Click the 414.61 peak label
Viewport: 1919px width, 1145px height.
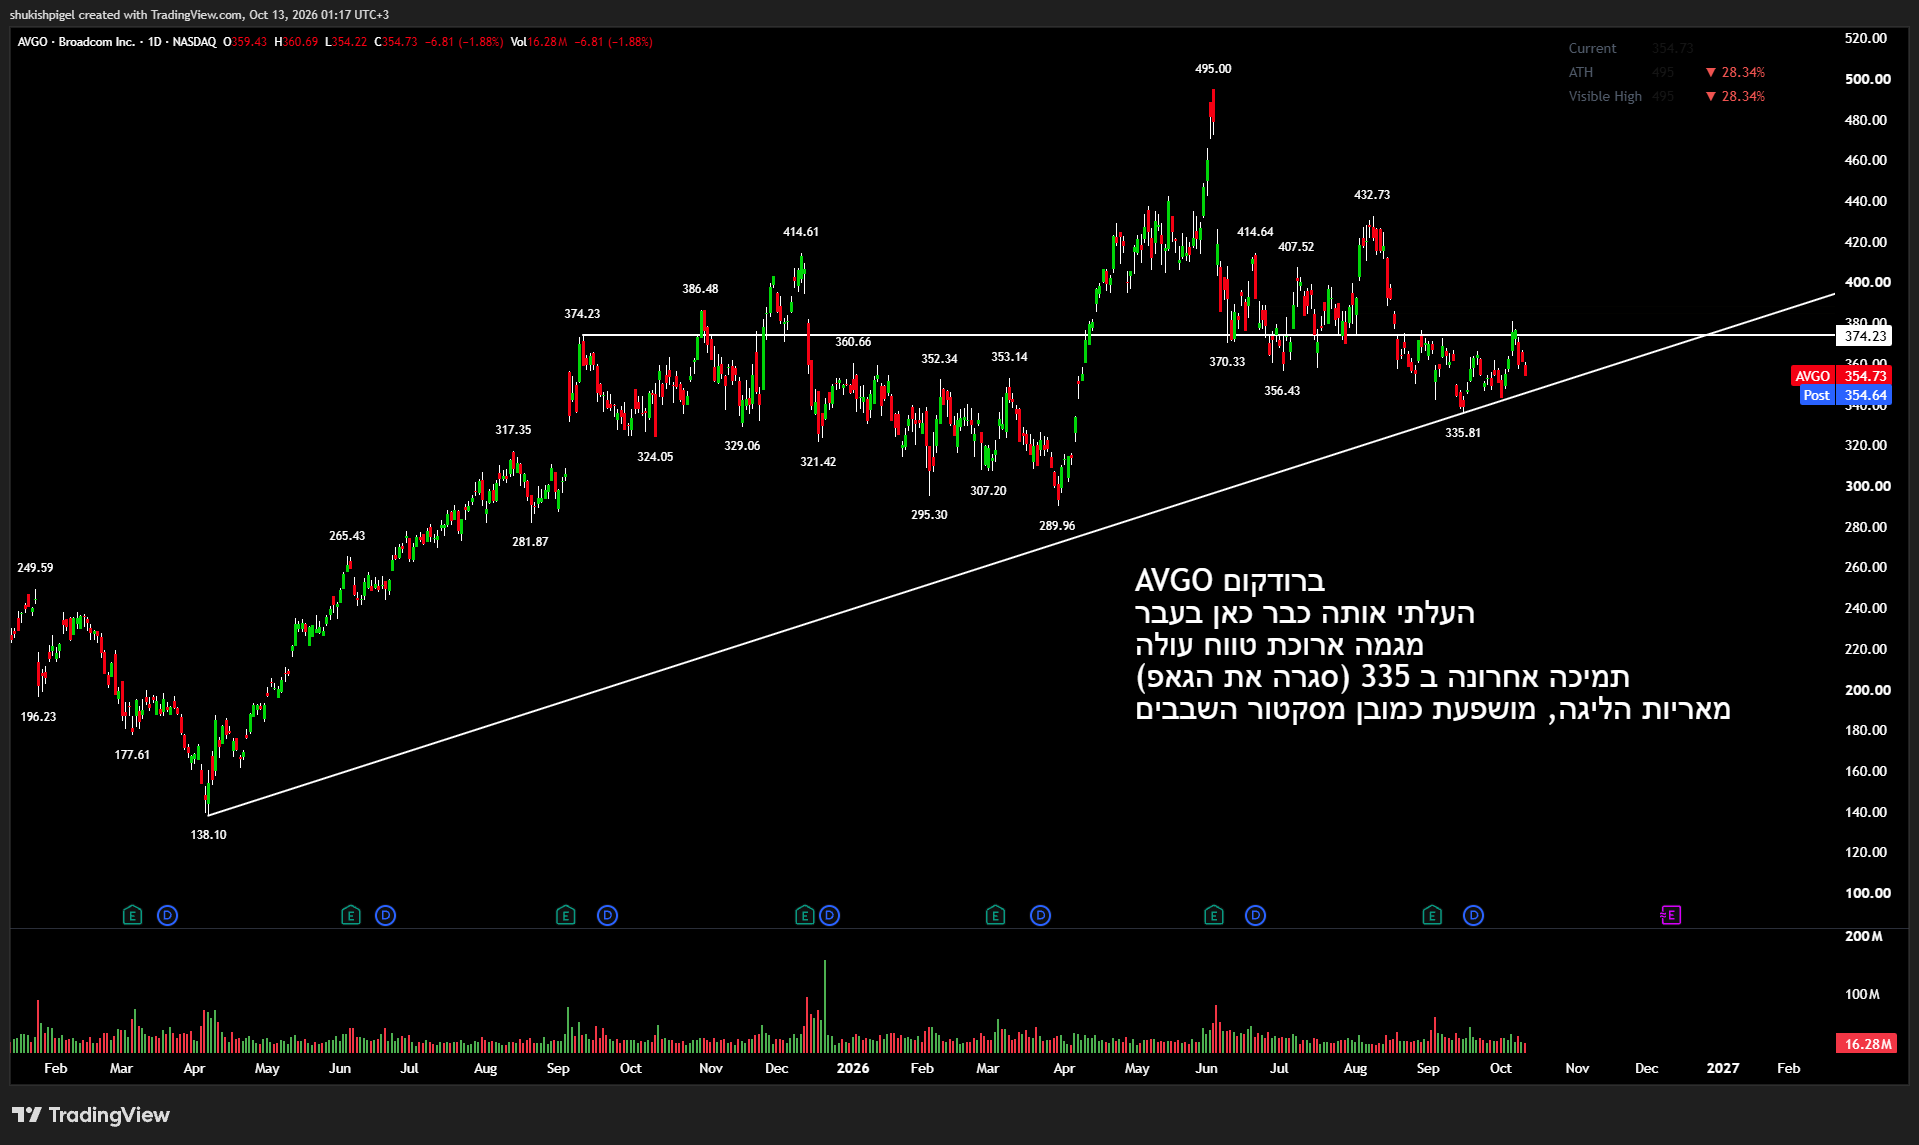click(801, 232)
